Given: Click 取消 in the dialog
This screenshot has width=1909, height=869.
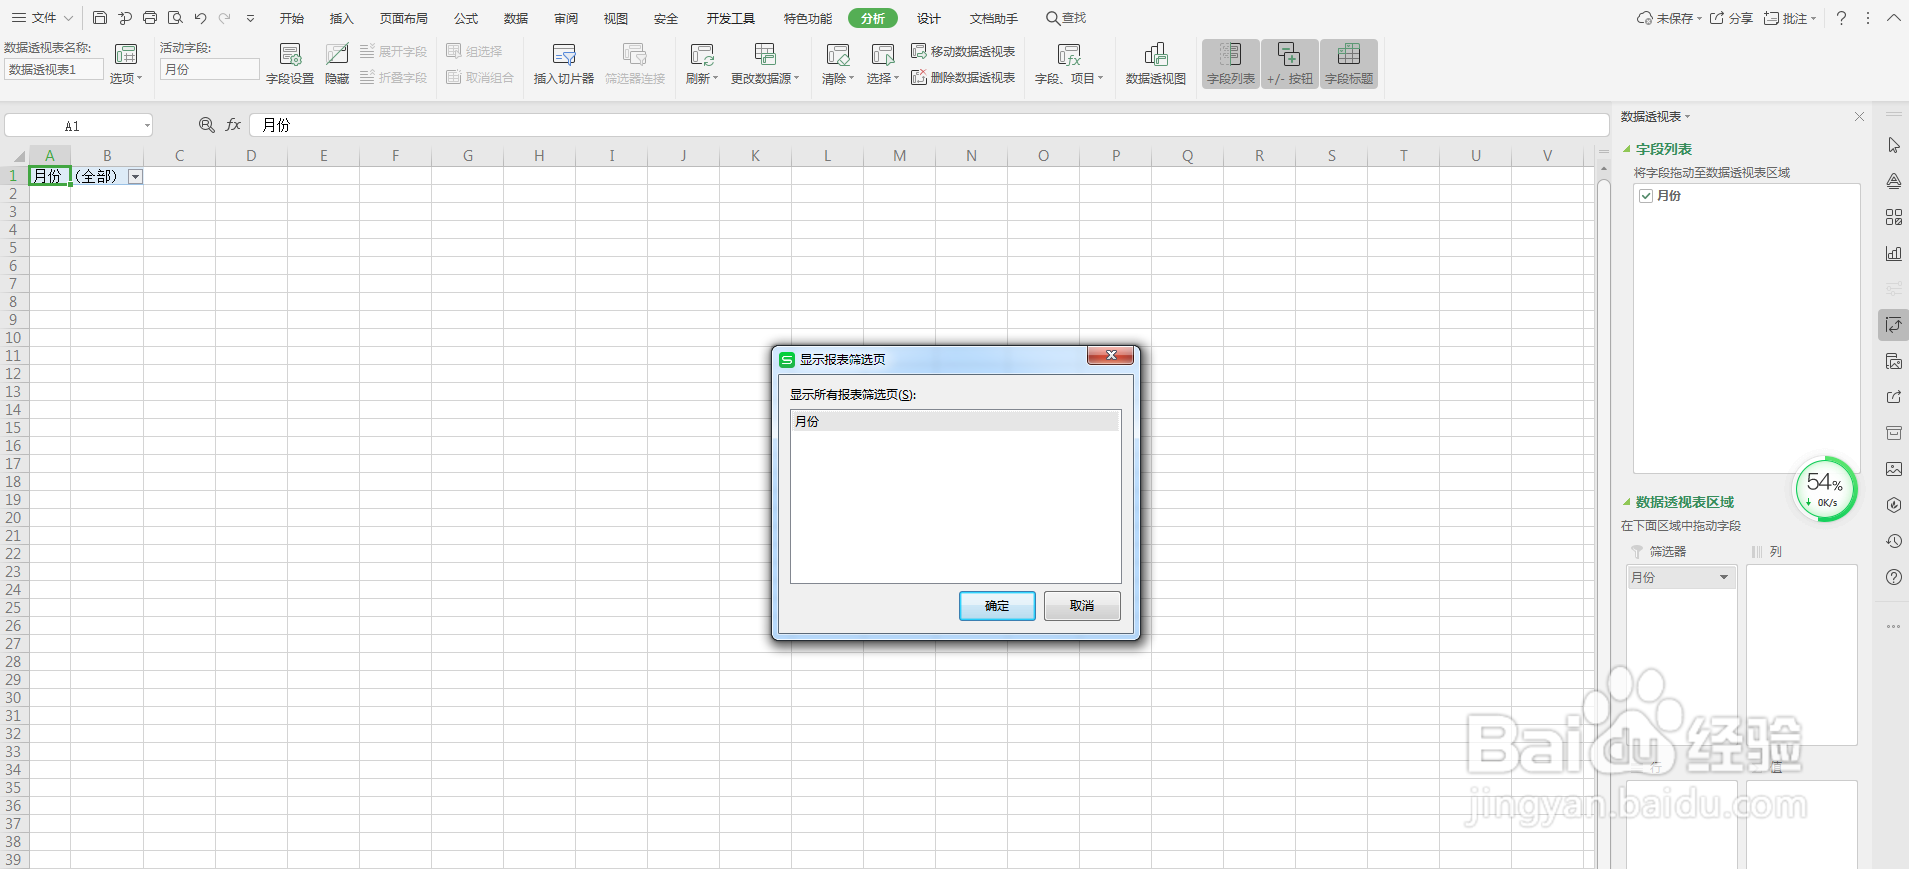Looking at the screenshot, I should tap(1082, 606).
